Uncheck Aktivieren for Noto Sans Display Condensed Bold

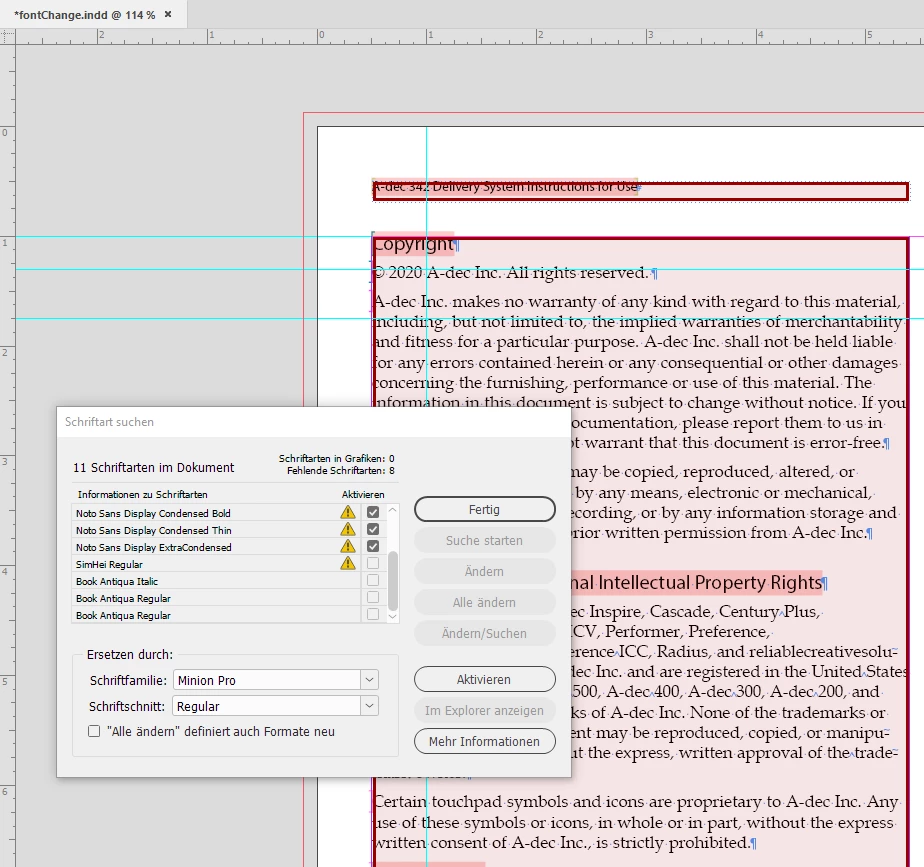(373, 512)
